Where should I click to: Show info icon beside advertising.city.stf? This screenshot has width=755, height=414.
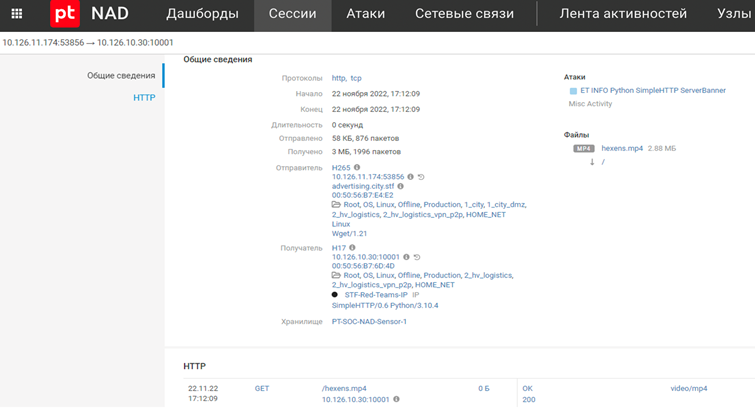coord(400,186)
